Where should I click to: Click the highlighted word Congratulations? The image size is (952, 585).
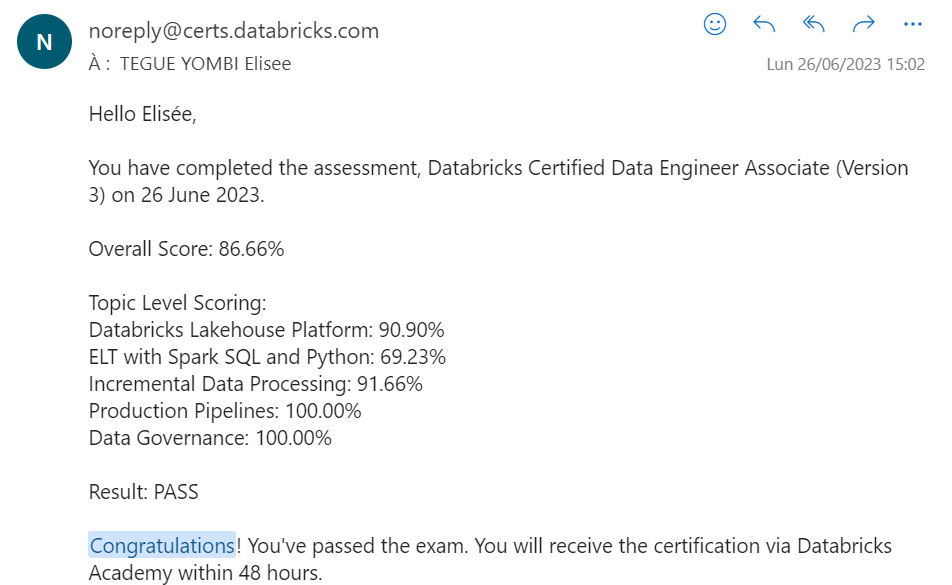point(162,546)
